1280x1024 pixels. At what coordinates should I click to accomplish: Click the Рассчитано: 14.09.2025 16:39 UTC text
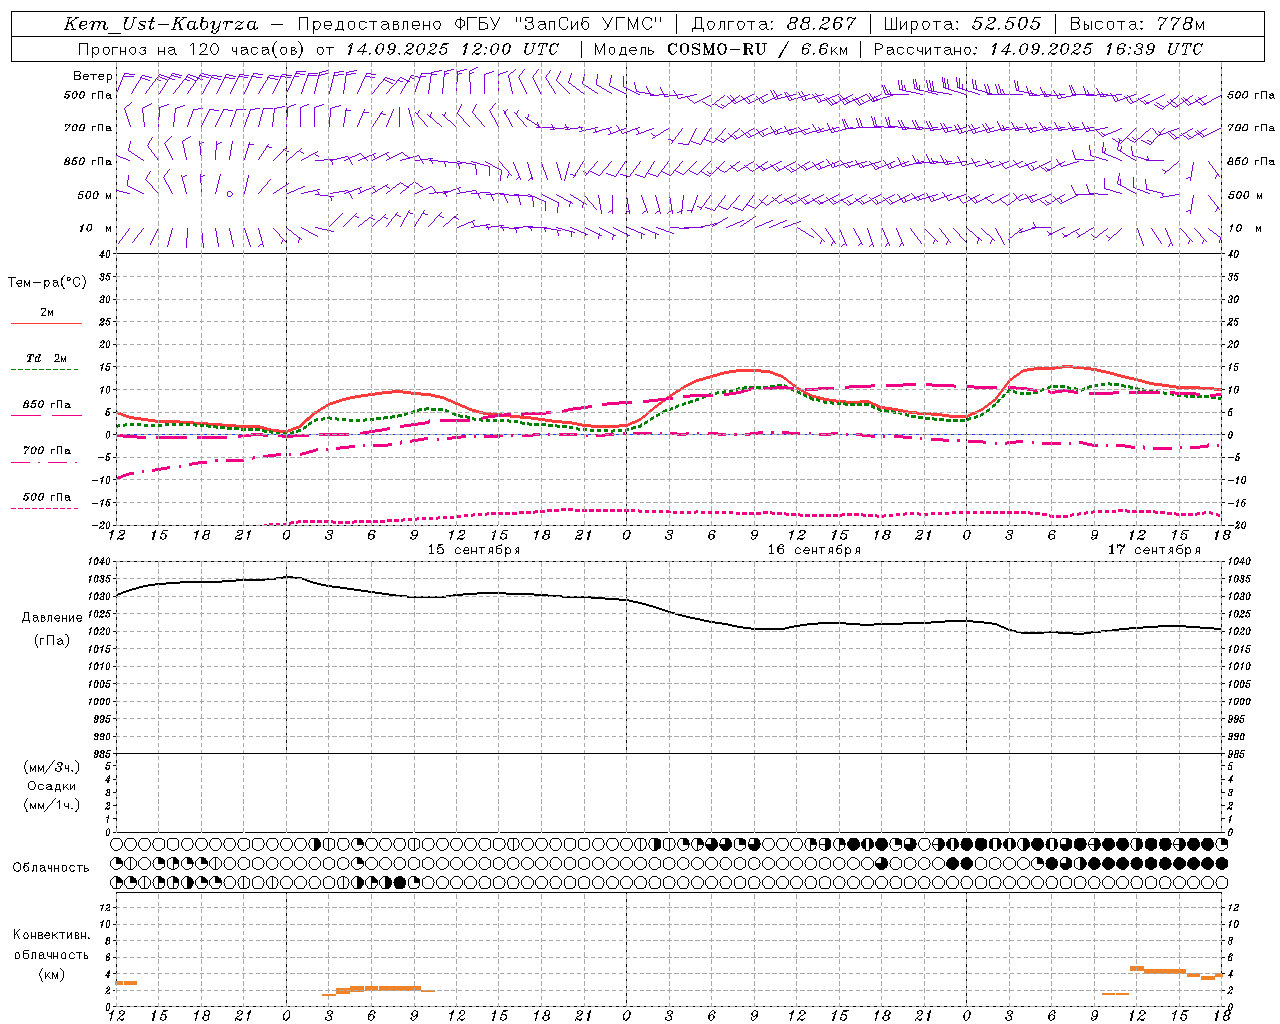(x=1038, y=49)
